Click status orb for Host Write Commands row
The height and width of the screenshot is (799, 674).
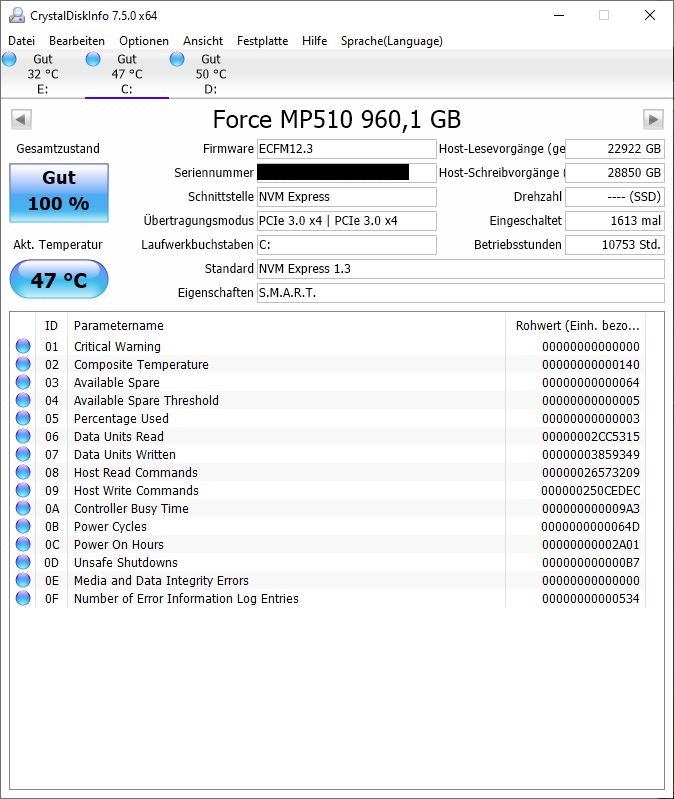[x=23, y=490]
